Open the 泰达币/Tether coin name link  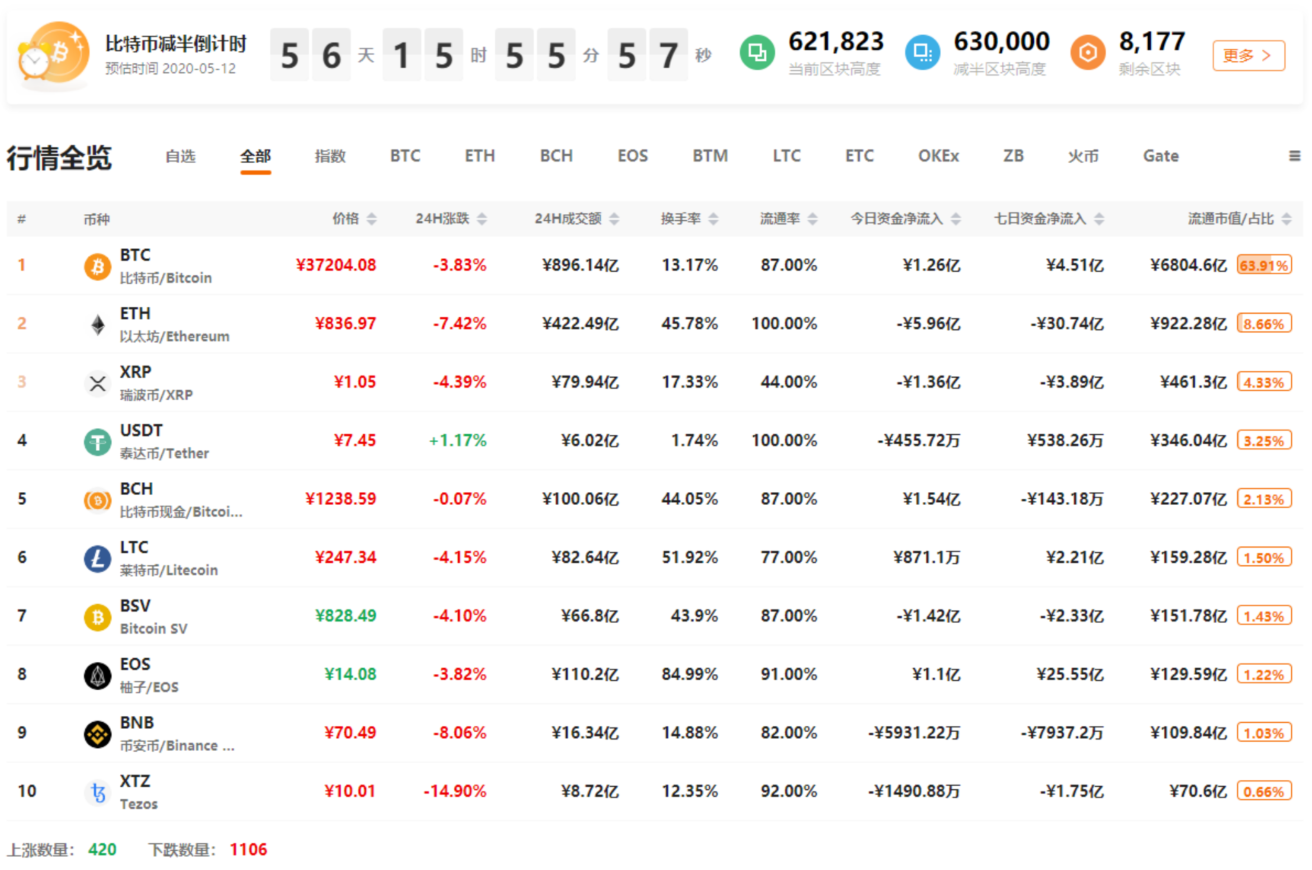tap(165, 454)
